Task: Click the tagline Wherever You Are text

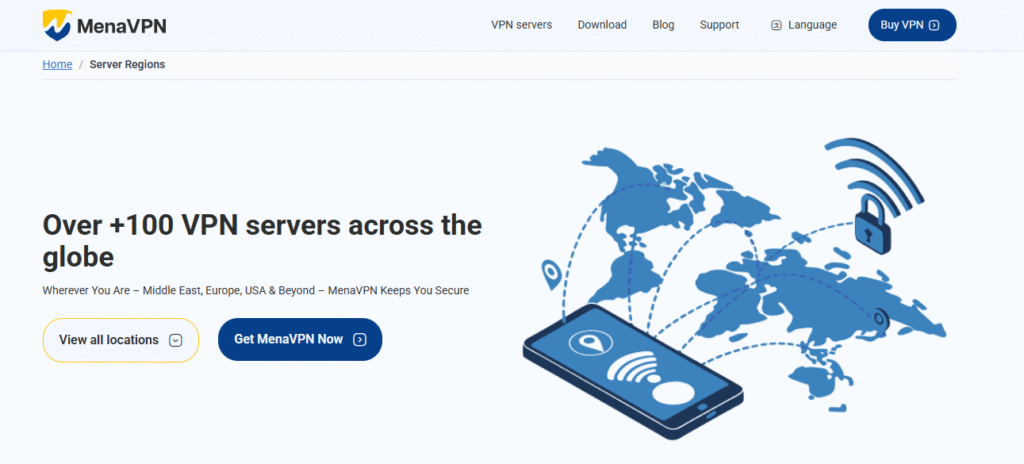Action: point(255,290)
